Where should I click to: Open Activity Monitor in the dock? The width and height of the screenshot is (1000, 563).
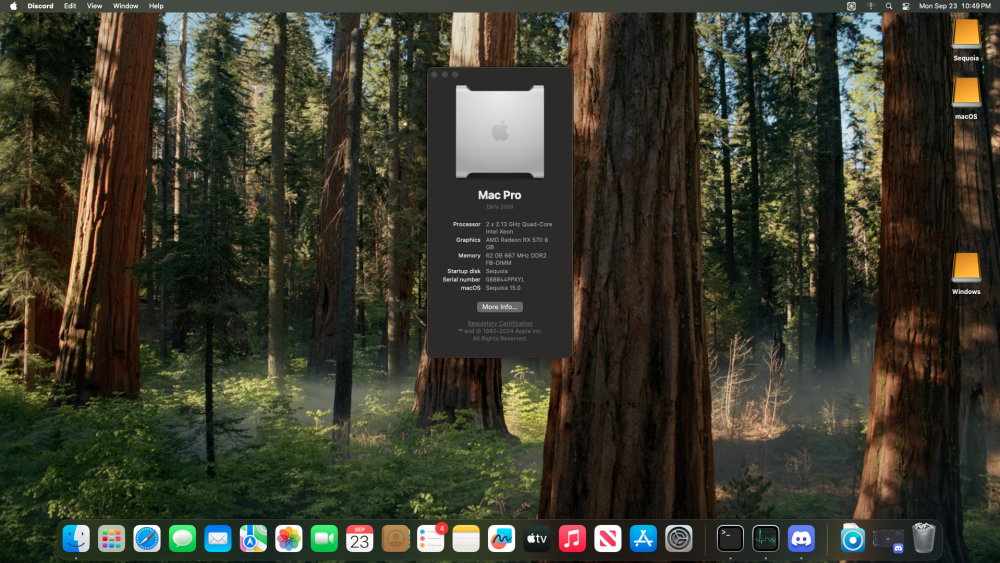(766, 539)
